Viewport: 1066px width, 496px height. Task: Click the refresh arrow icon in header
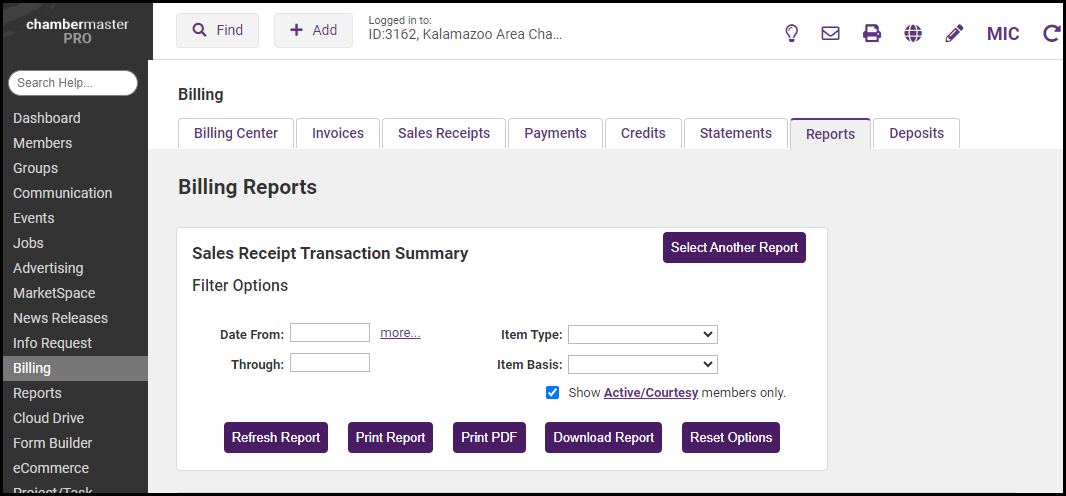tap(1051, 33)
